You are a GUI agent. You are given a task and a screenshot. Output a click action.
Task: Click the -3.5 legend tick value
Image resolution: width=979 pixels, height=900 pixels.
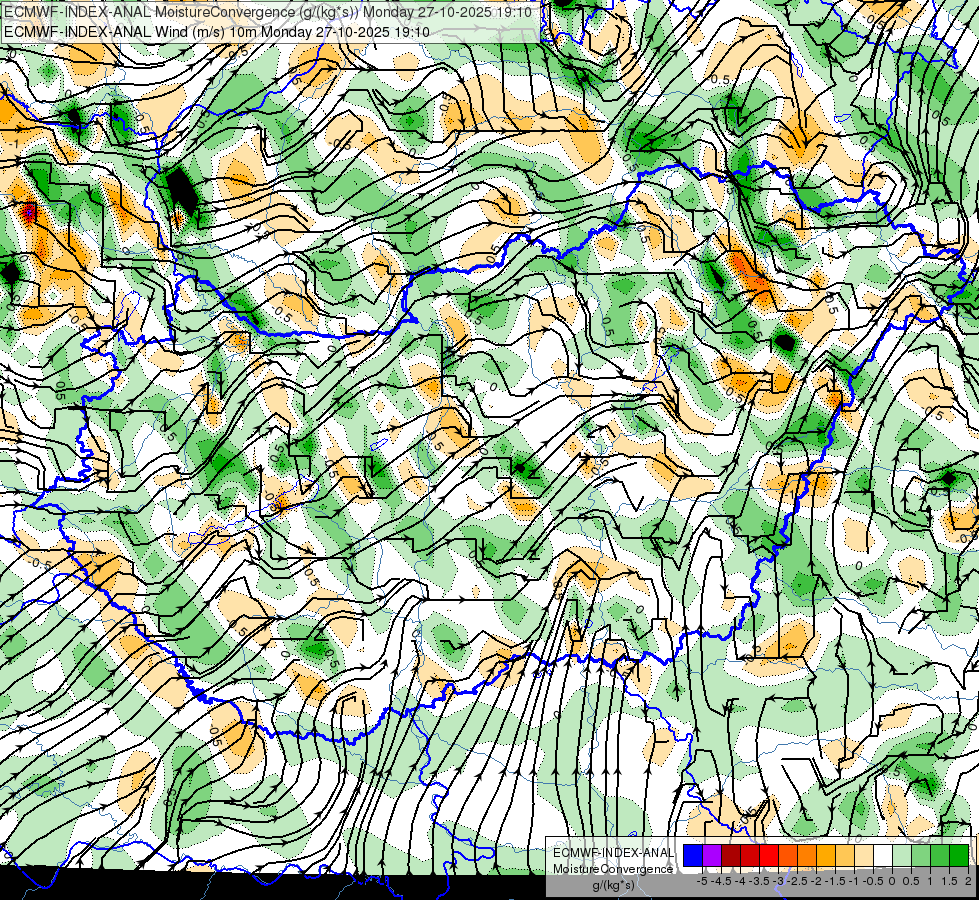(760, 881)
